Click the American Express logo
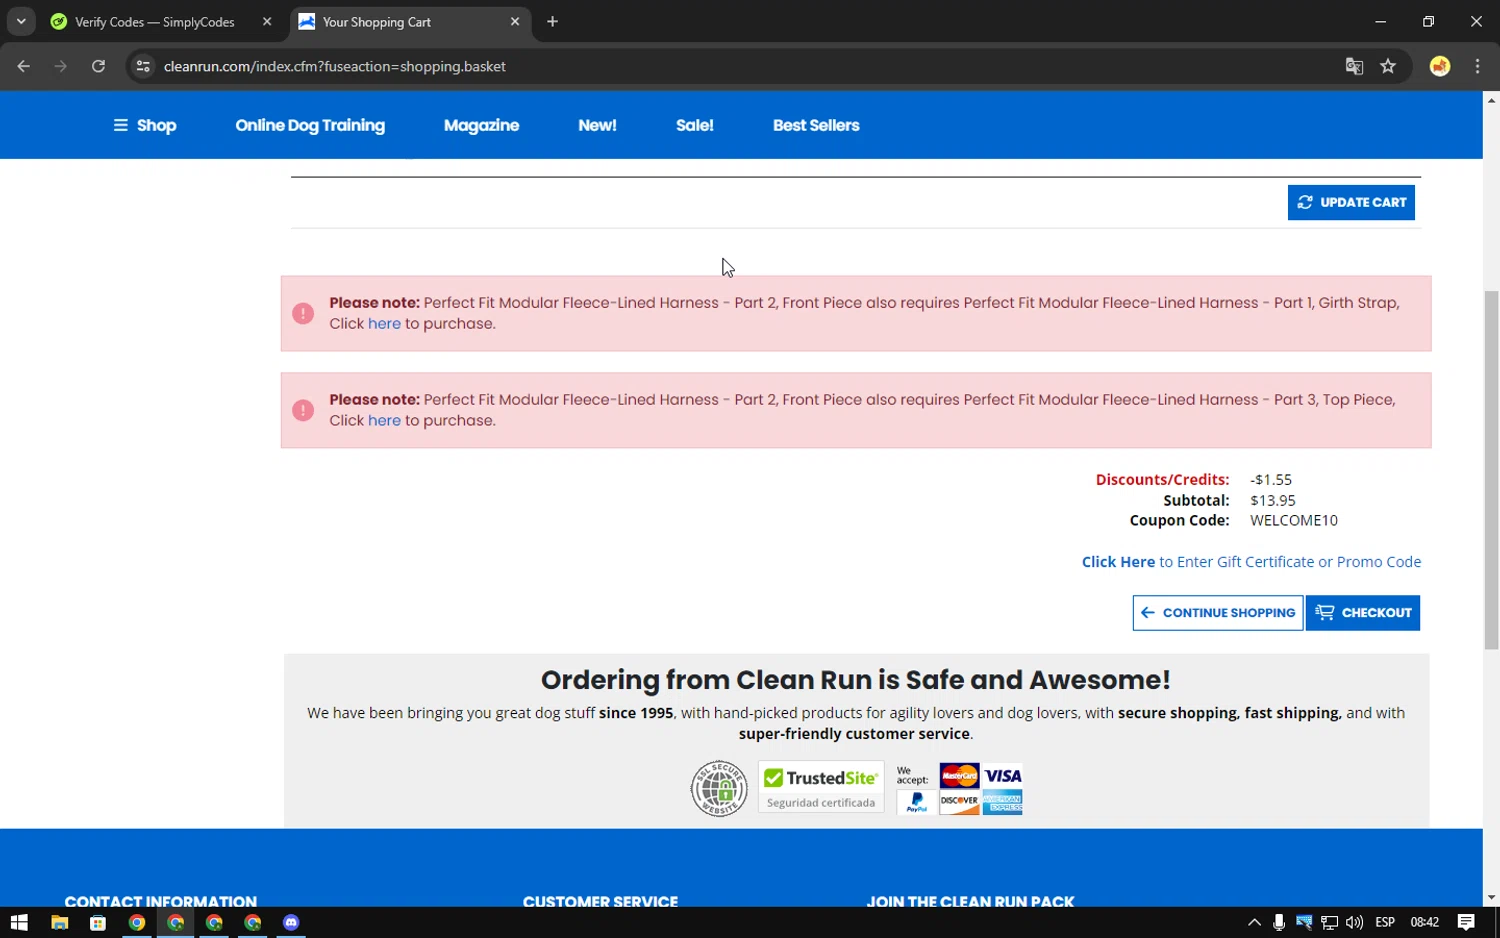Image resolution: width=1500 pixels, height=938 pixels. click(1002, 802)
